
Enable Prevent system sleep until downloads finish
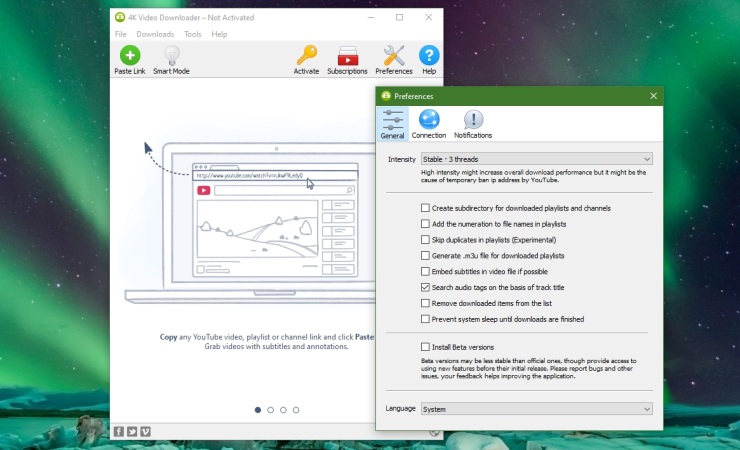(x=425, y=319)
